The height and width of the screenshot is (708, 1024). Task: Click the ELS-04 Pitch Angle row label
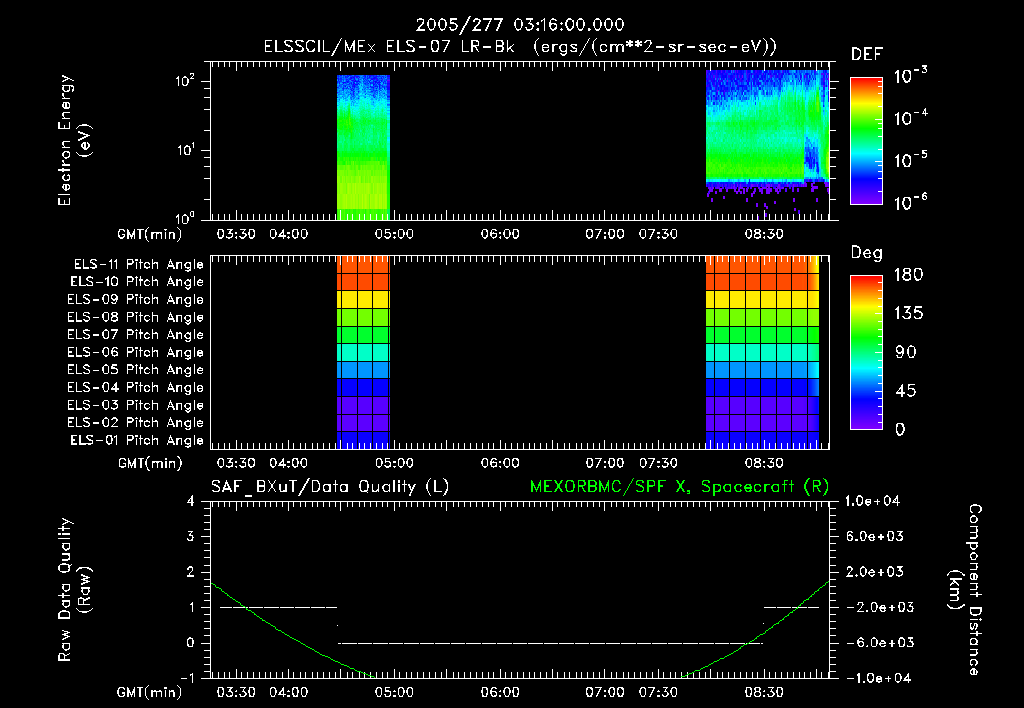[x=136, y=388]
